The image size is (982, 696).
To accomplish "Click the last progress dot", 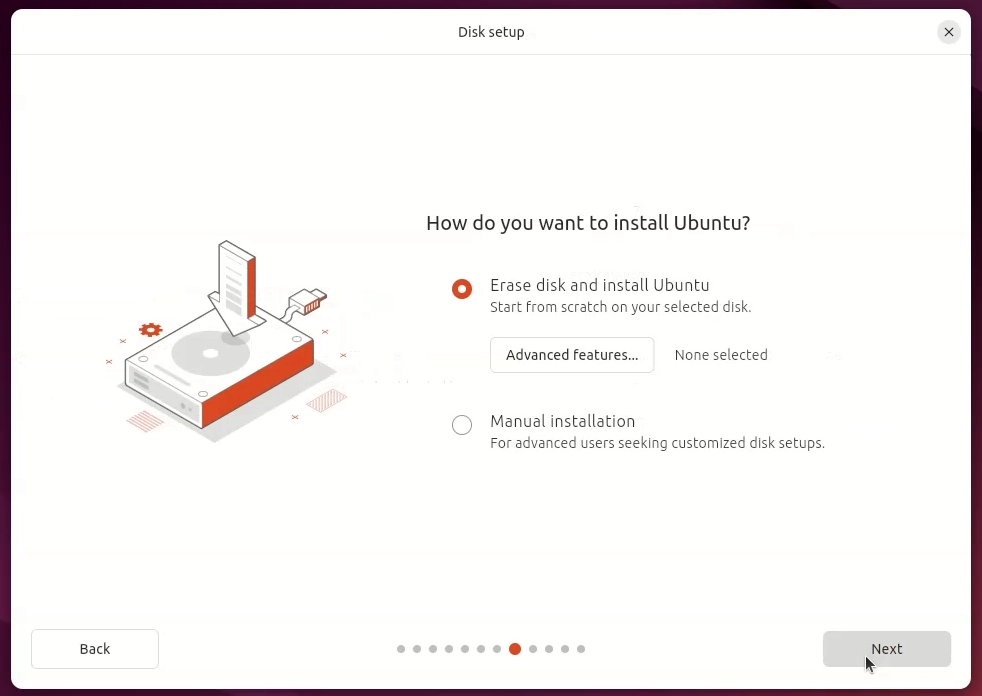I will pyautogui.click(x=581, y=649).
